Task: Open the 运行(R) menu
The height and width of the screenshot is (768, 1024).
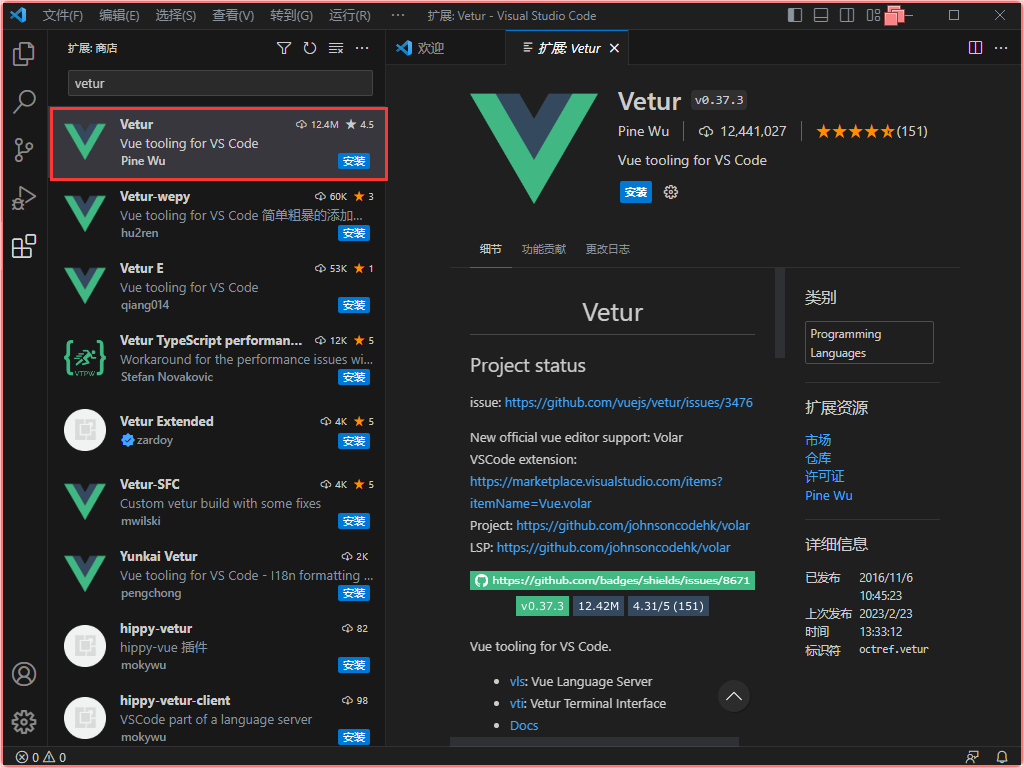Action: click(349, 16)
